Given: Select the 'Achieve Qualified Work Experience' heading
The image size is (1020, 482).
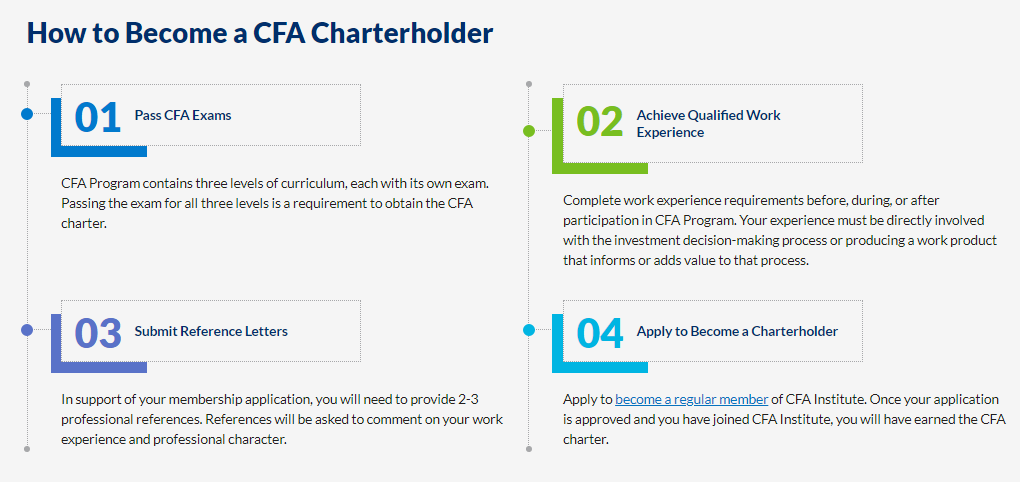Looking at the screenshot, I should pos(708,123).
